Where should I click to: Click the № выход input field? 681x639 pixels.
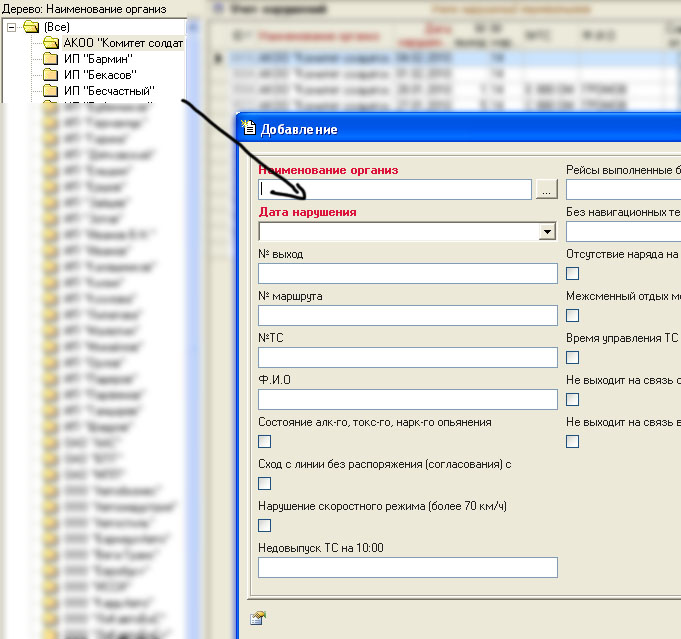(x=407, y=273)
